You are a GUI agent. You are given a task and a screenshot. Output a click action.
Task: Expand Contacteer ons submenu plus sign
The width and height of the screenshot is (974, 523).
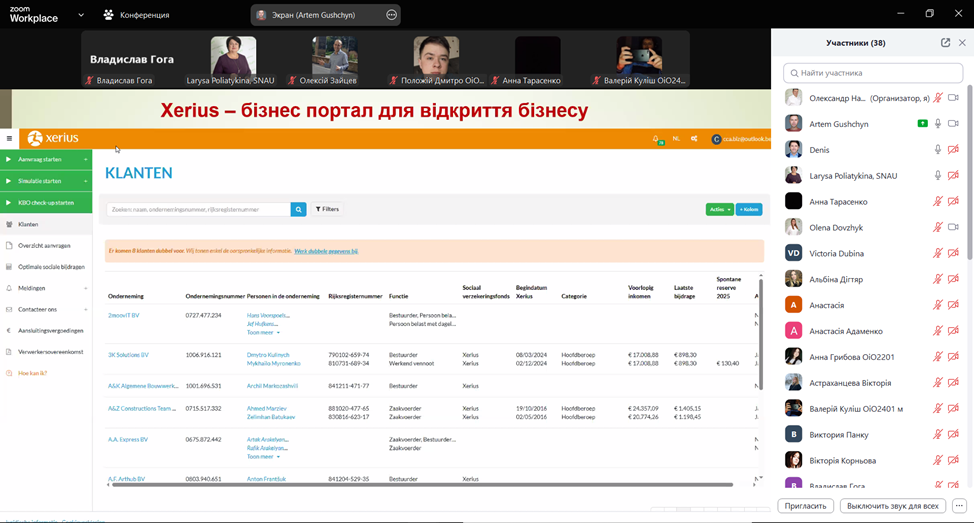(86, 309)
